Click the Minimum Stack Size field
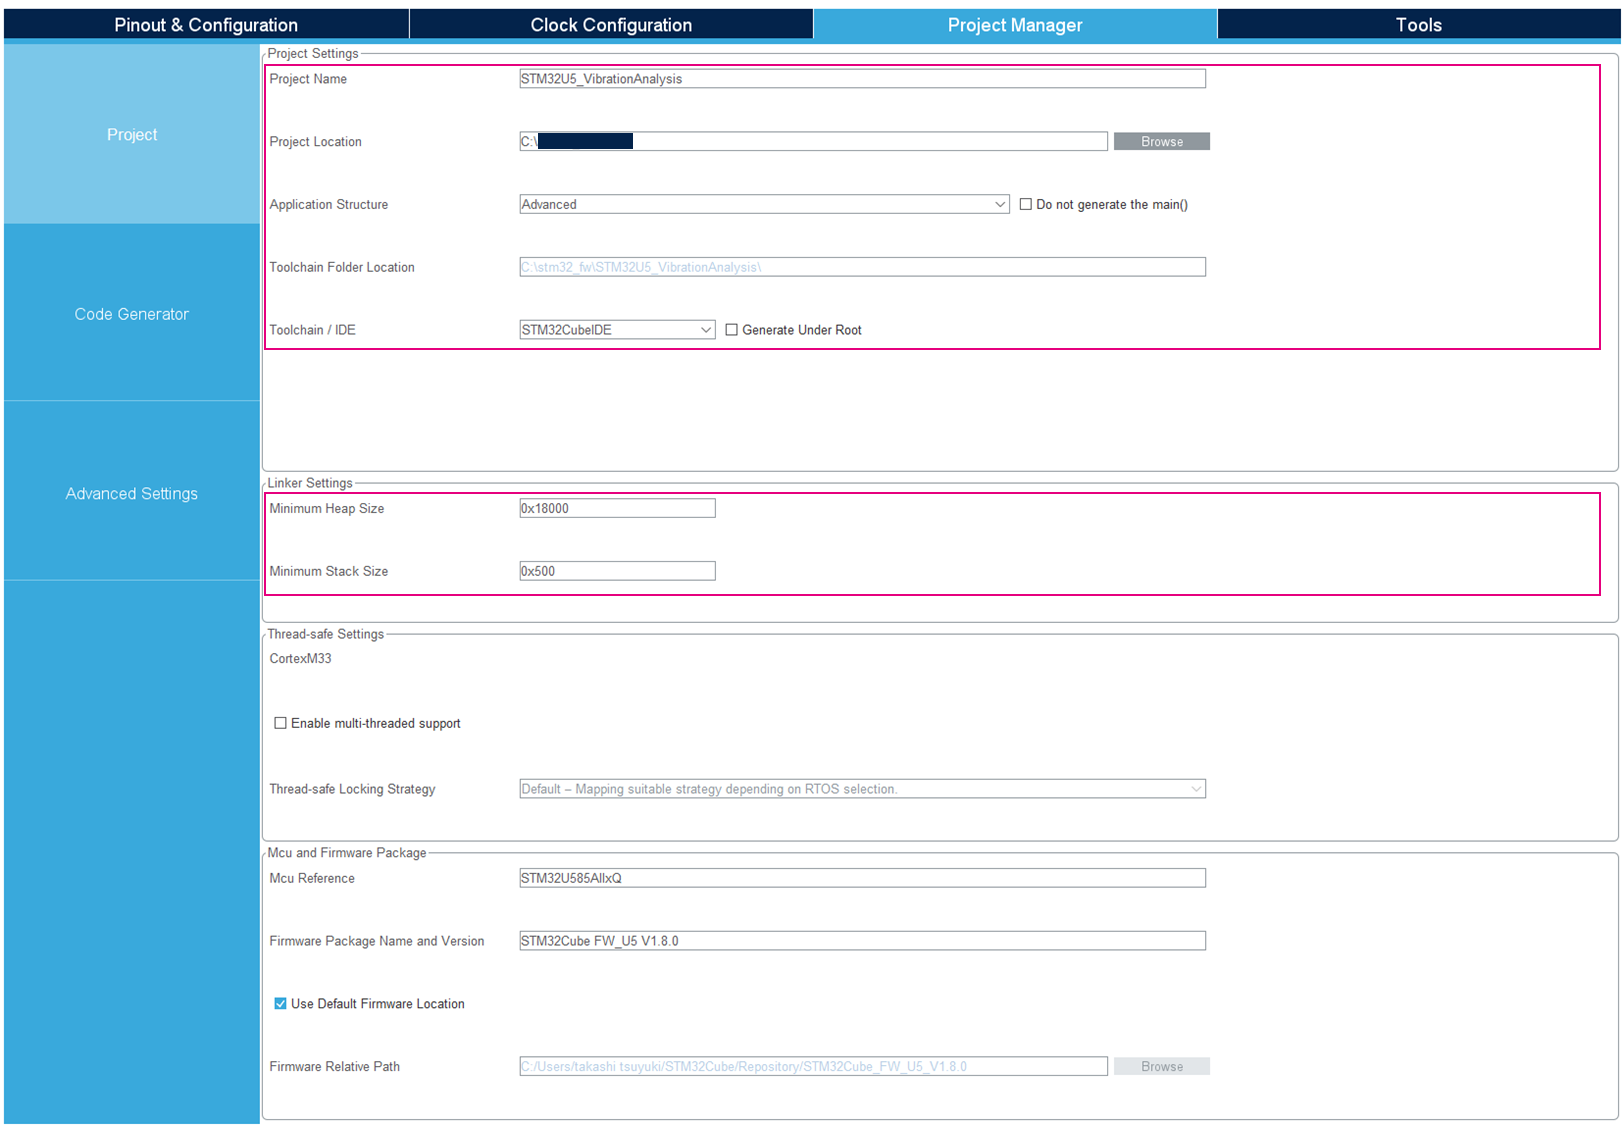The height and width of the screenshot is (1125, 1622). point(617,571)
